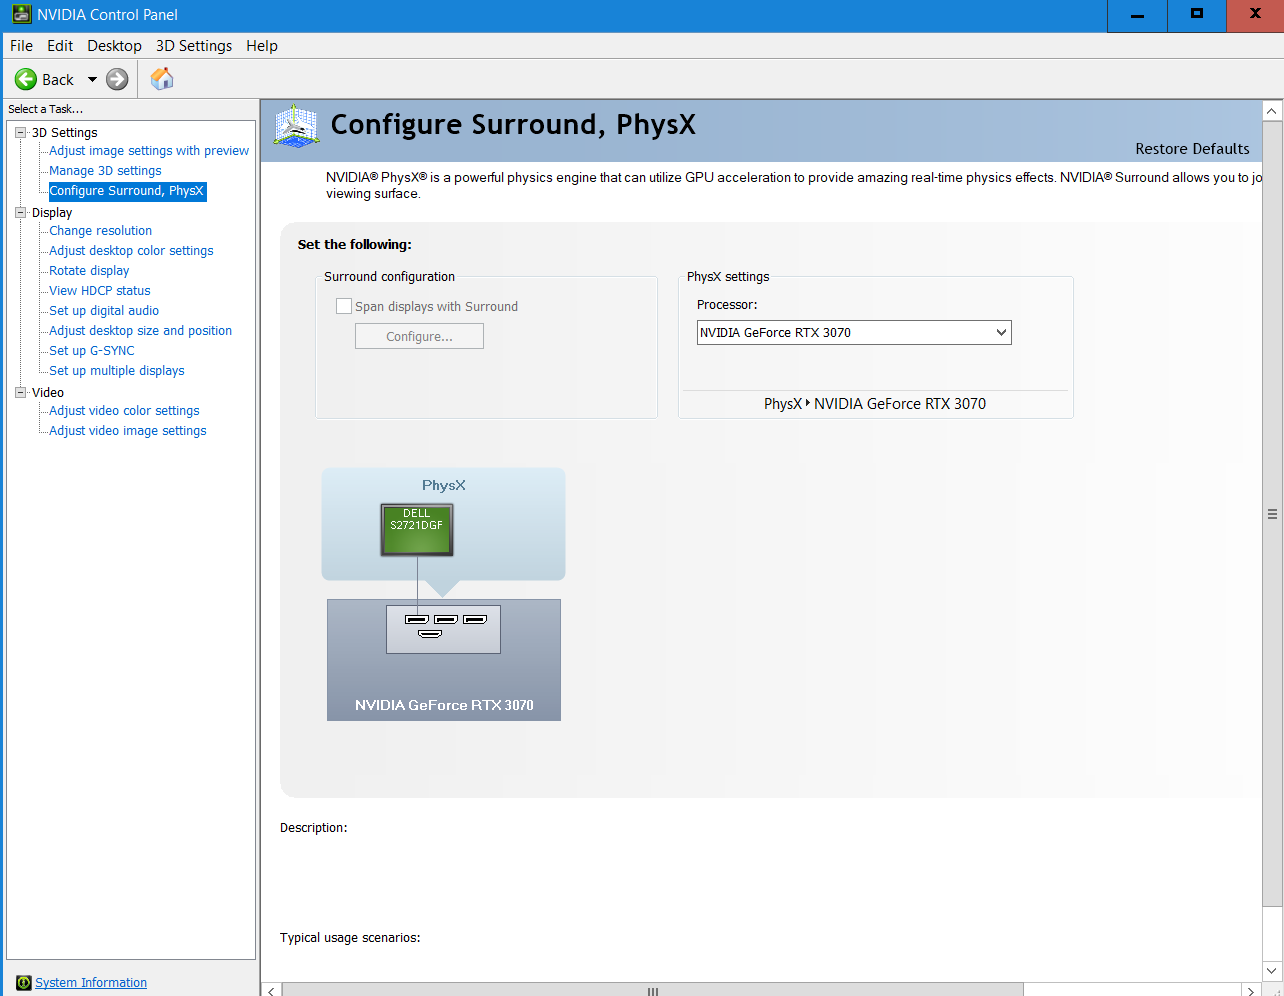Click the grey Forward arrow icon

pyautogui.click(x=117, y=79)
